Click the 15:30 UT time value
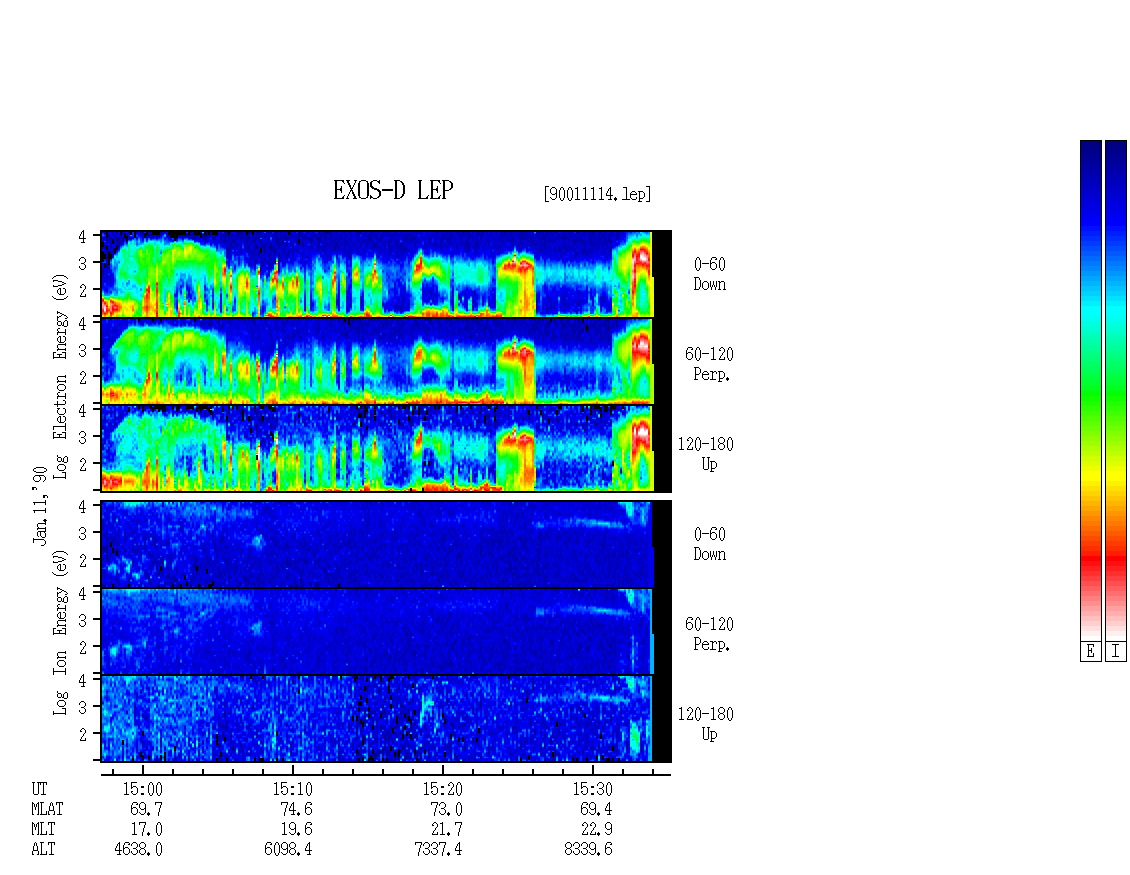This screenshot has width=1130, height=875. click(592, 789)
